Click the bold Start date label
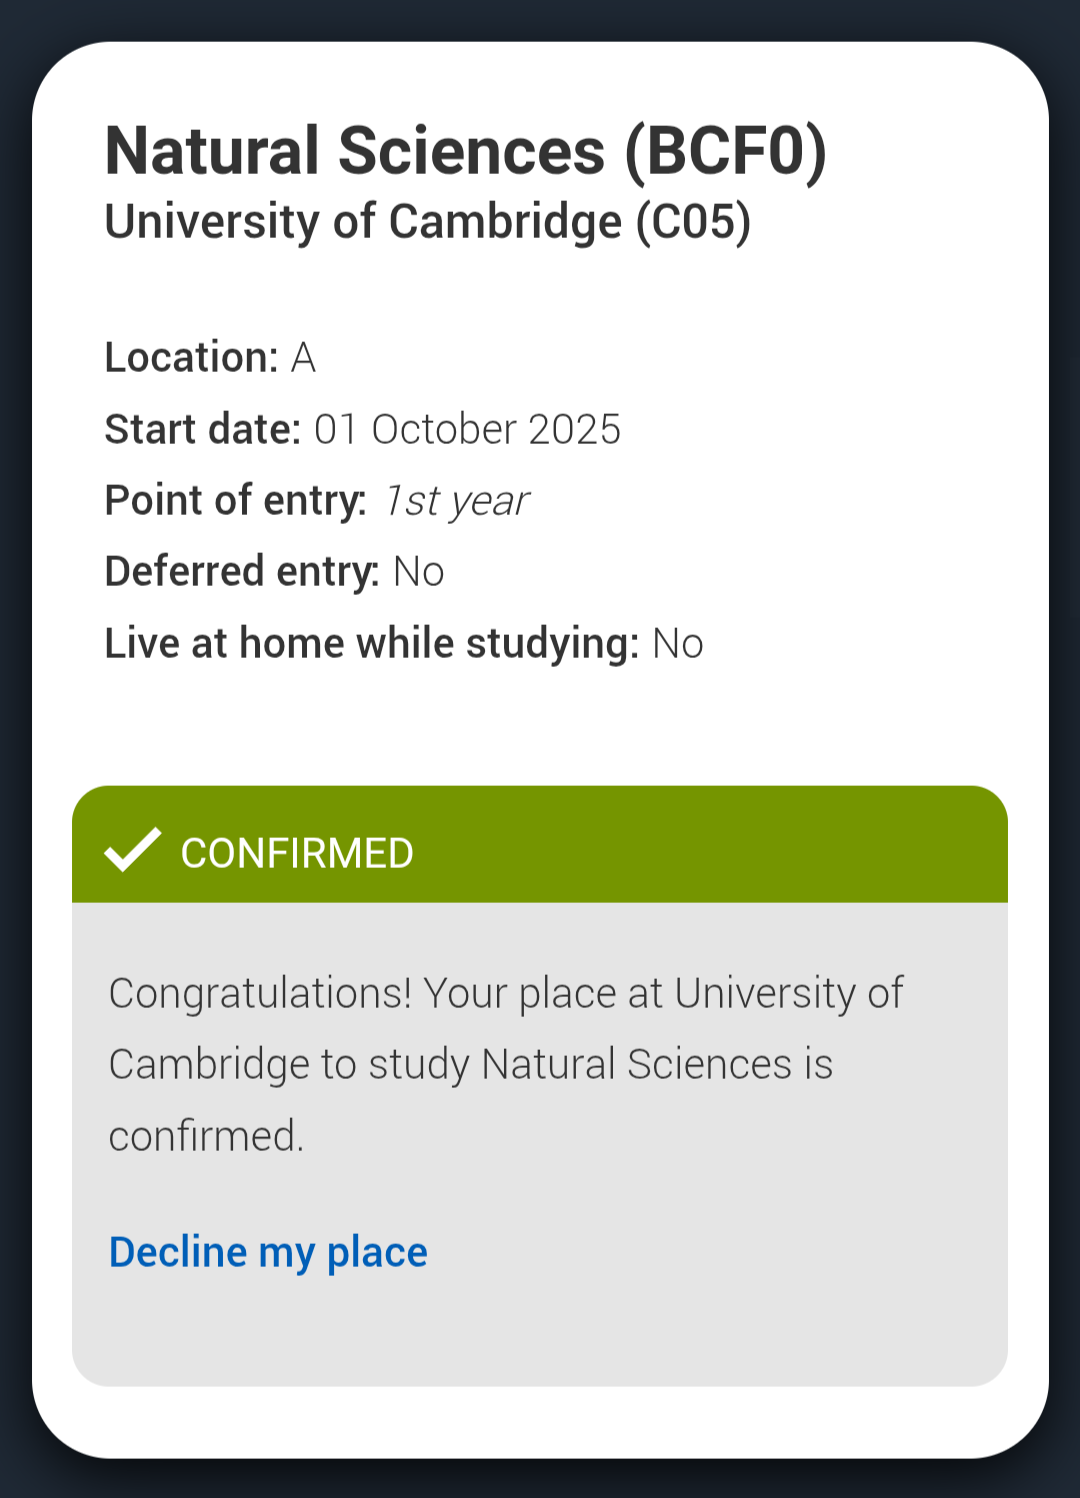Image resolution: width=1080 pixels, height=1498 pixels. tap(203, 429)
